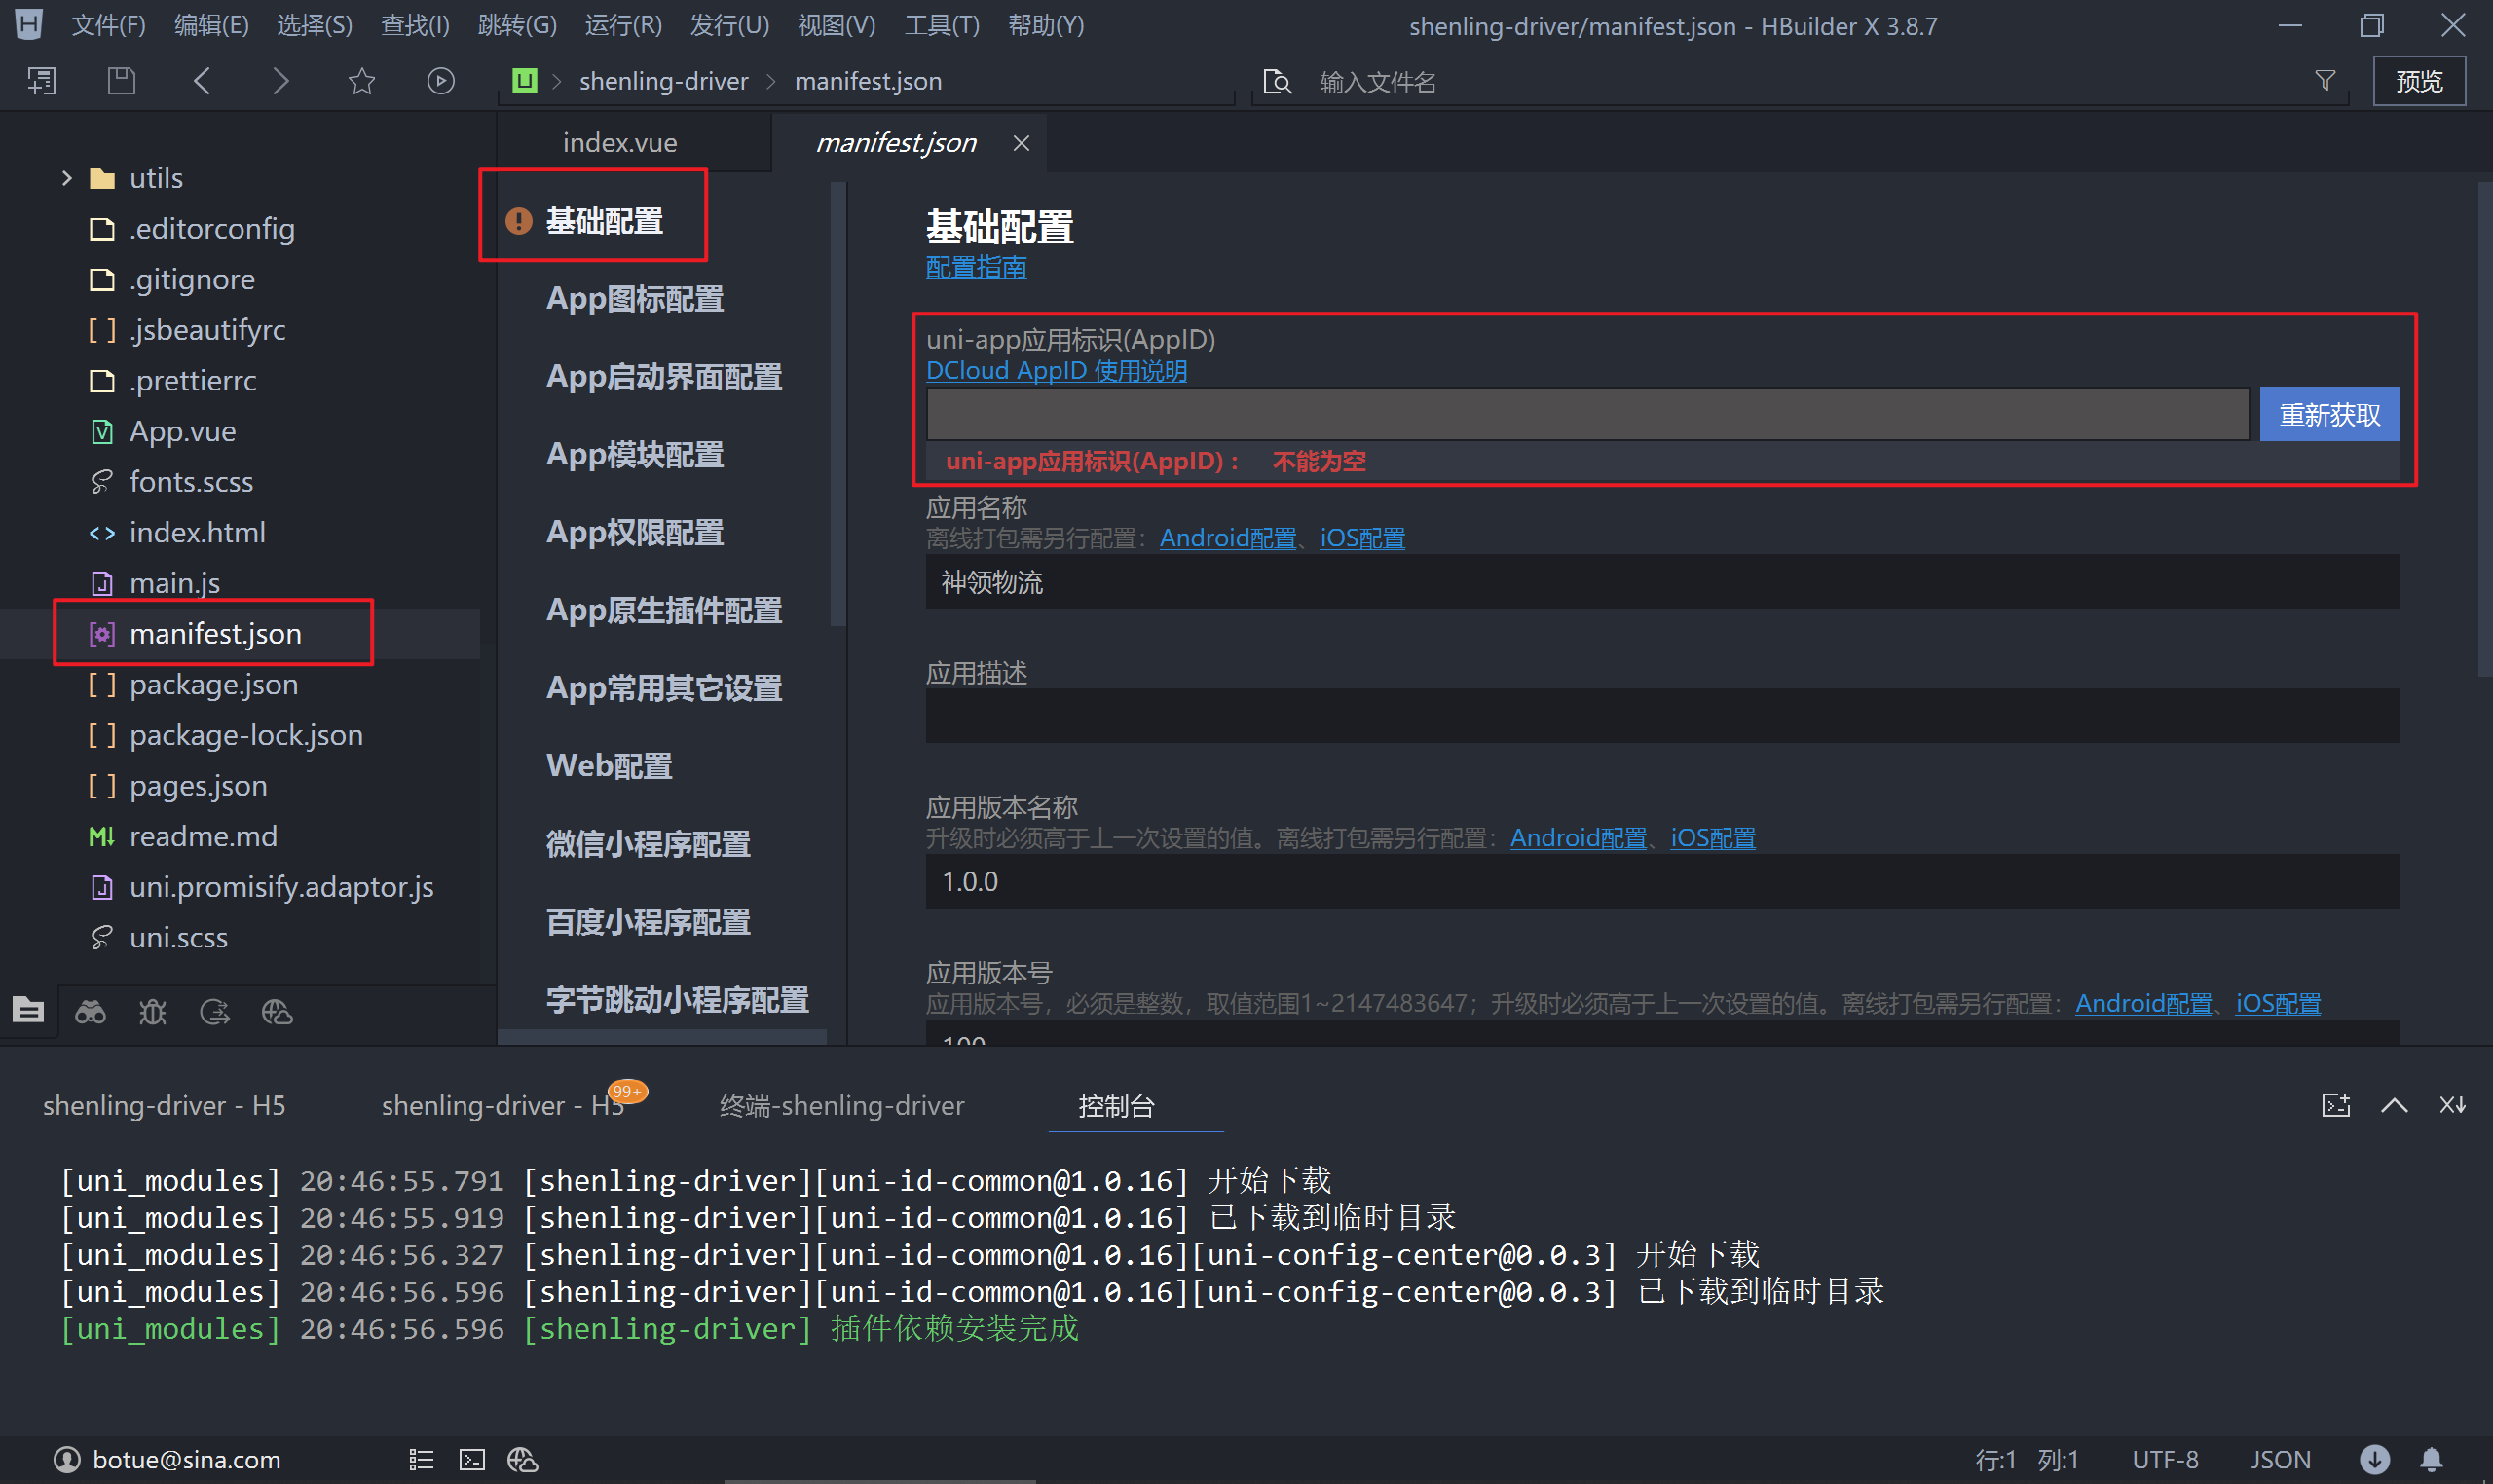
Task: Click the bookmark star toolbar icon
Action: coord(362,81)
